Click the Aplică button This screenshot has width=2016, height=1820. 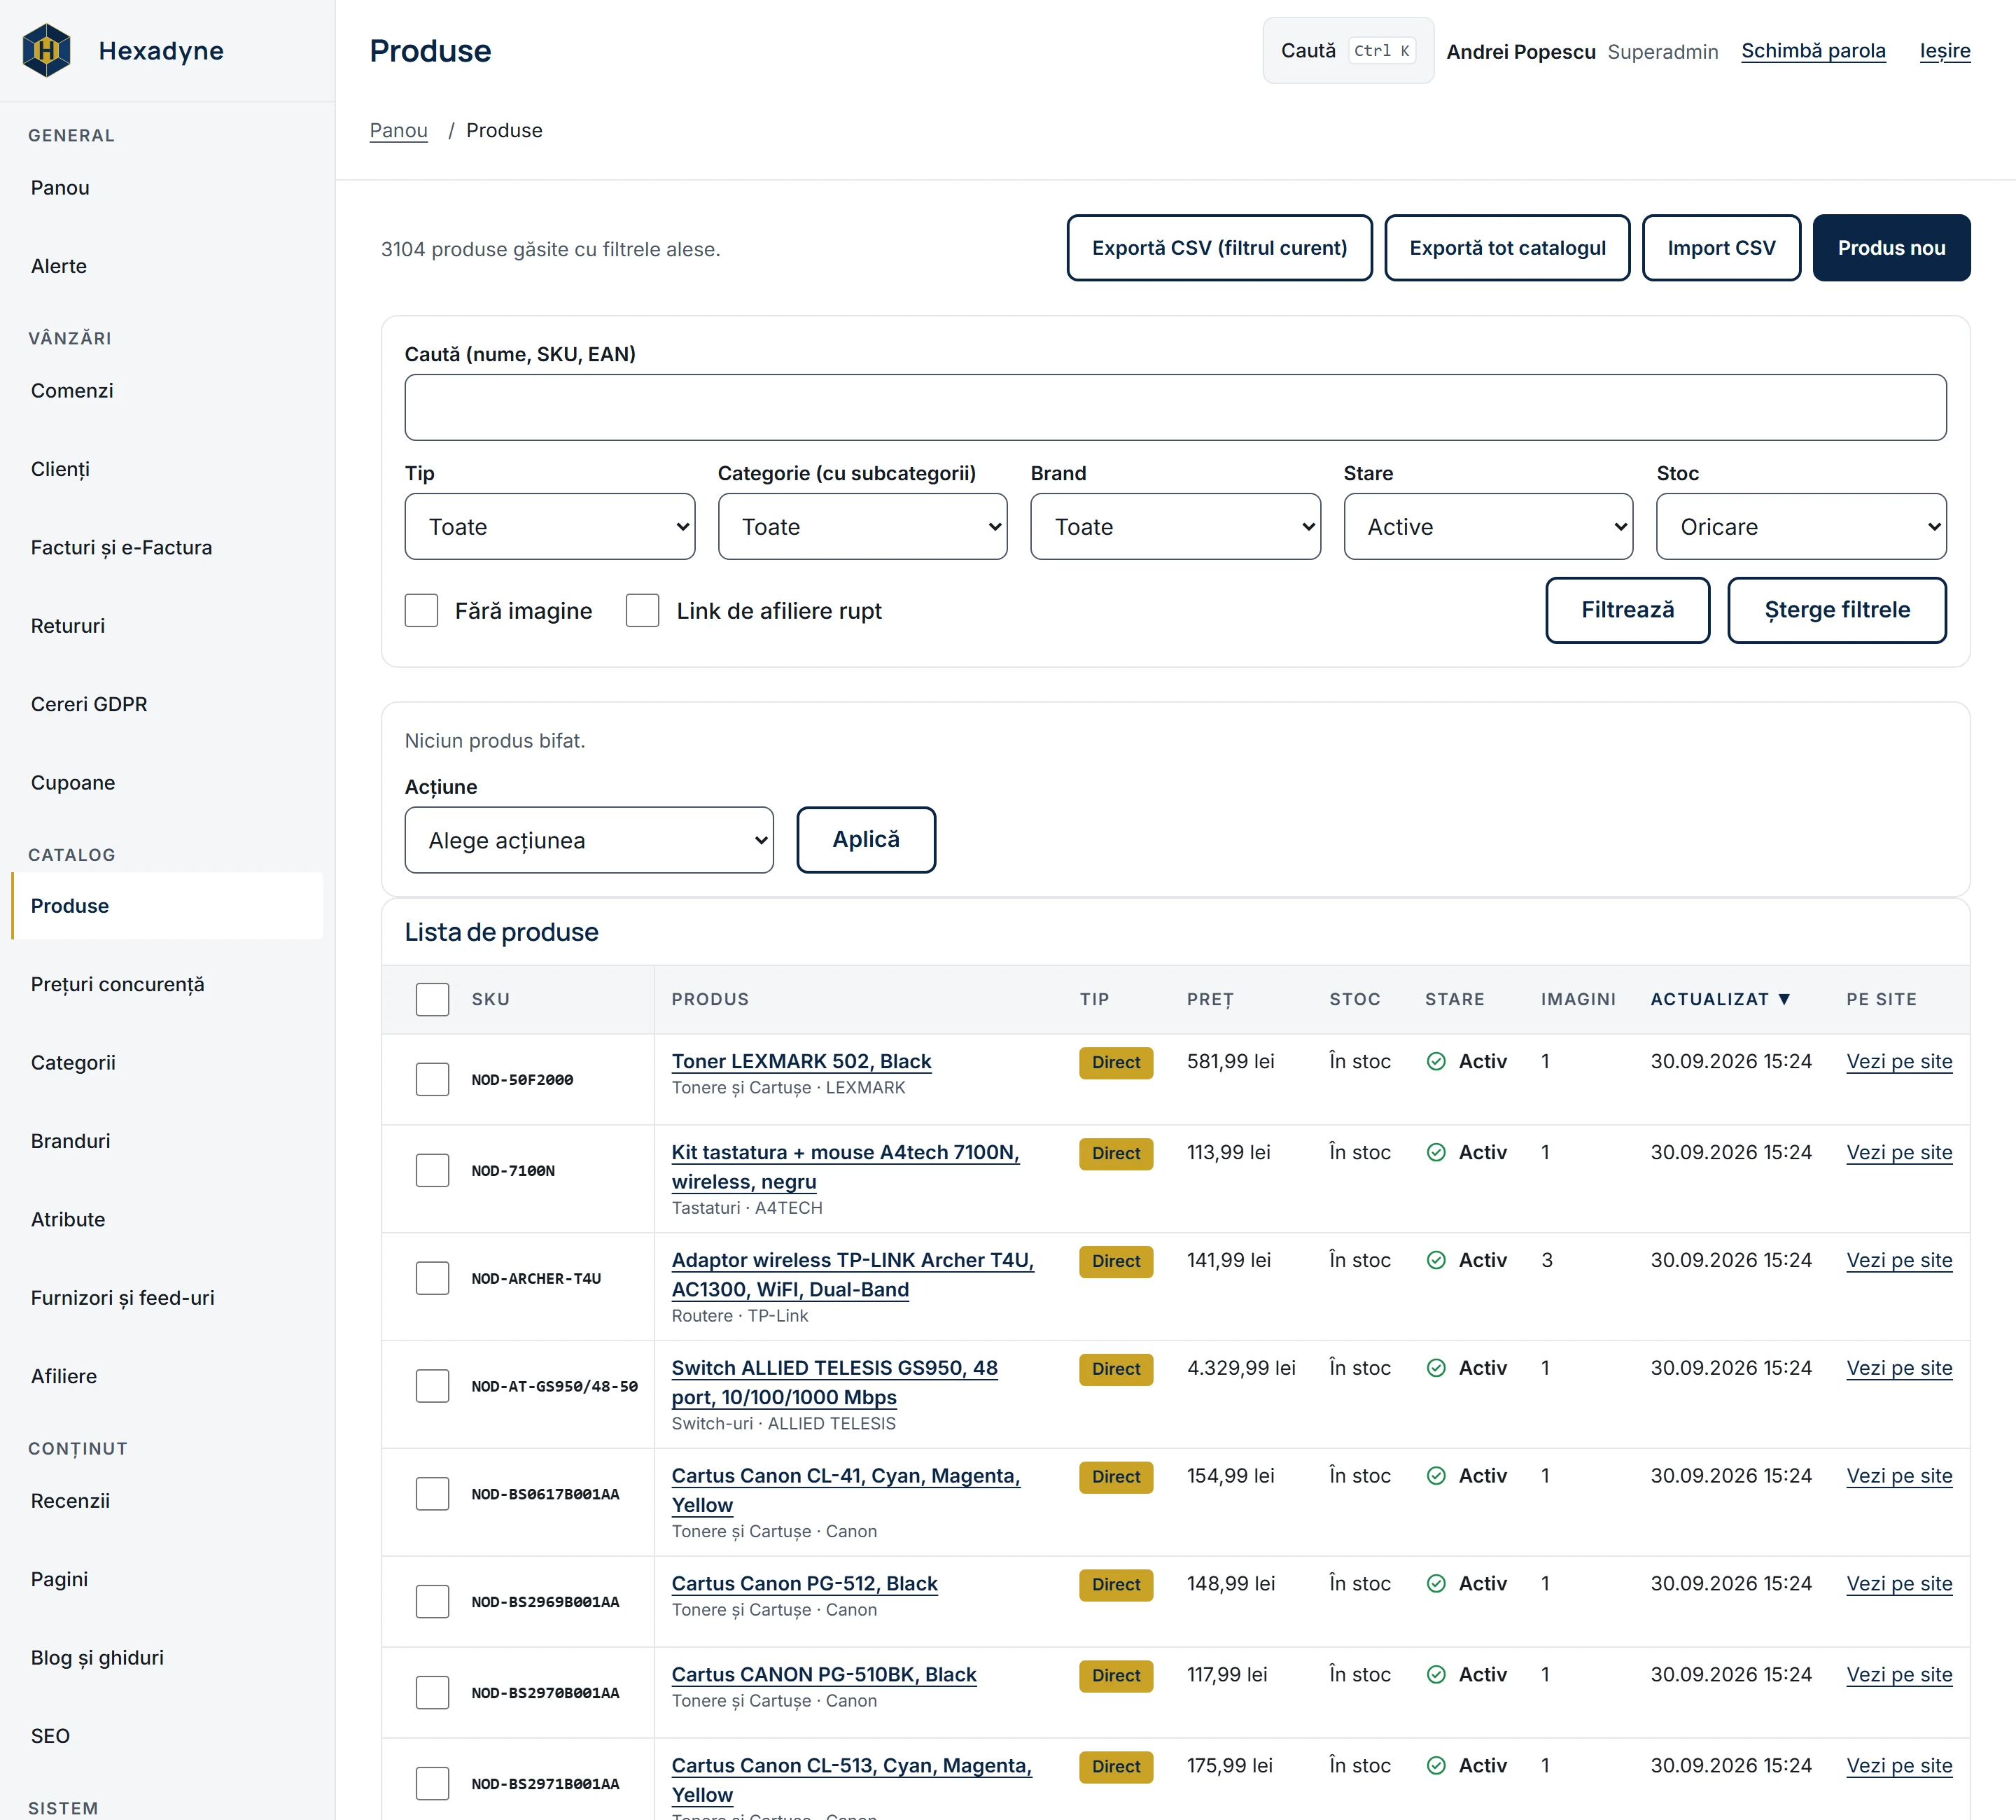pos(866,840)
